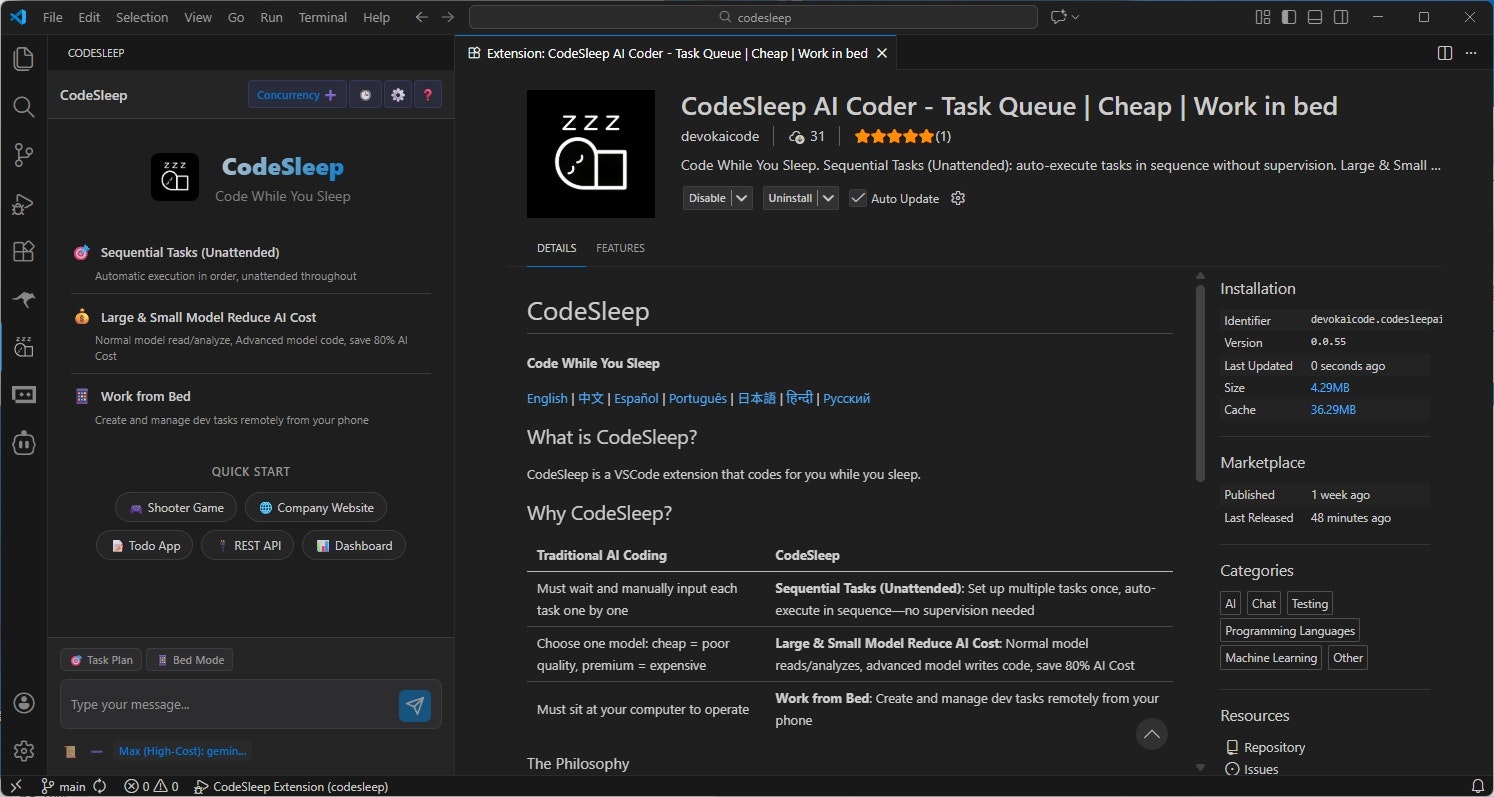Click the extension manage gear beside Auto Update
The height and width of the screenshot is (797, 1494).
[957, 198]
